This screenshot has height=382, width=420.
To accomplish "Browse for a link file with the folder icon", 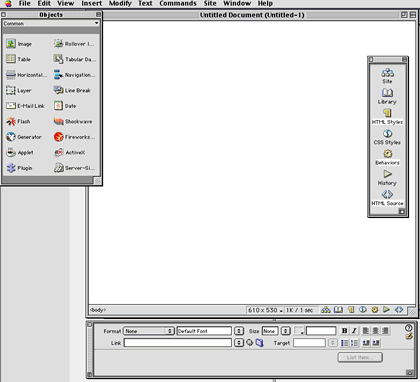I will (260, 343).
